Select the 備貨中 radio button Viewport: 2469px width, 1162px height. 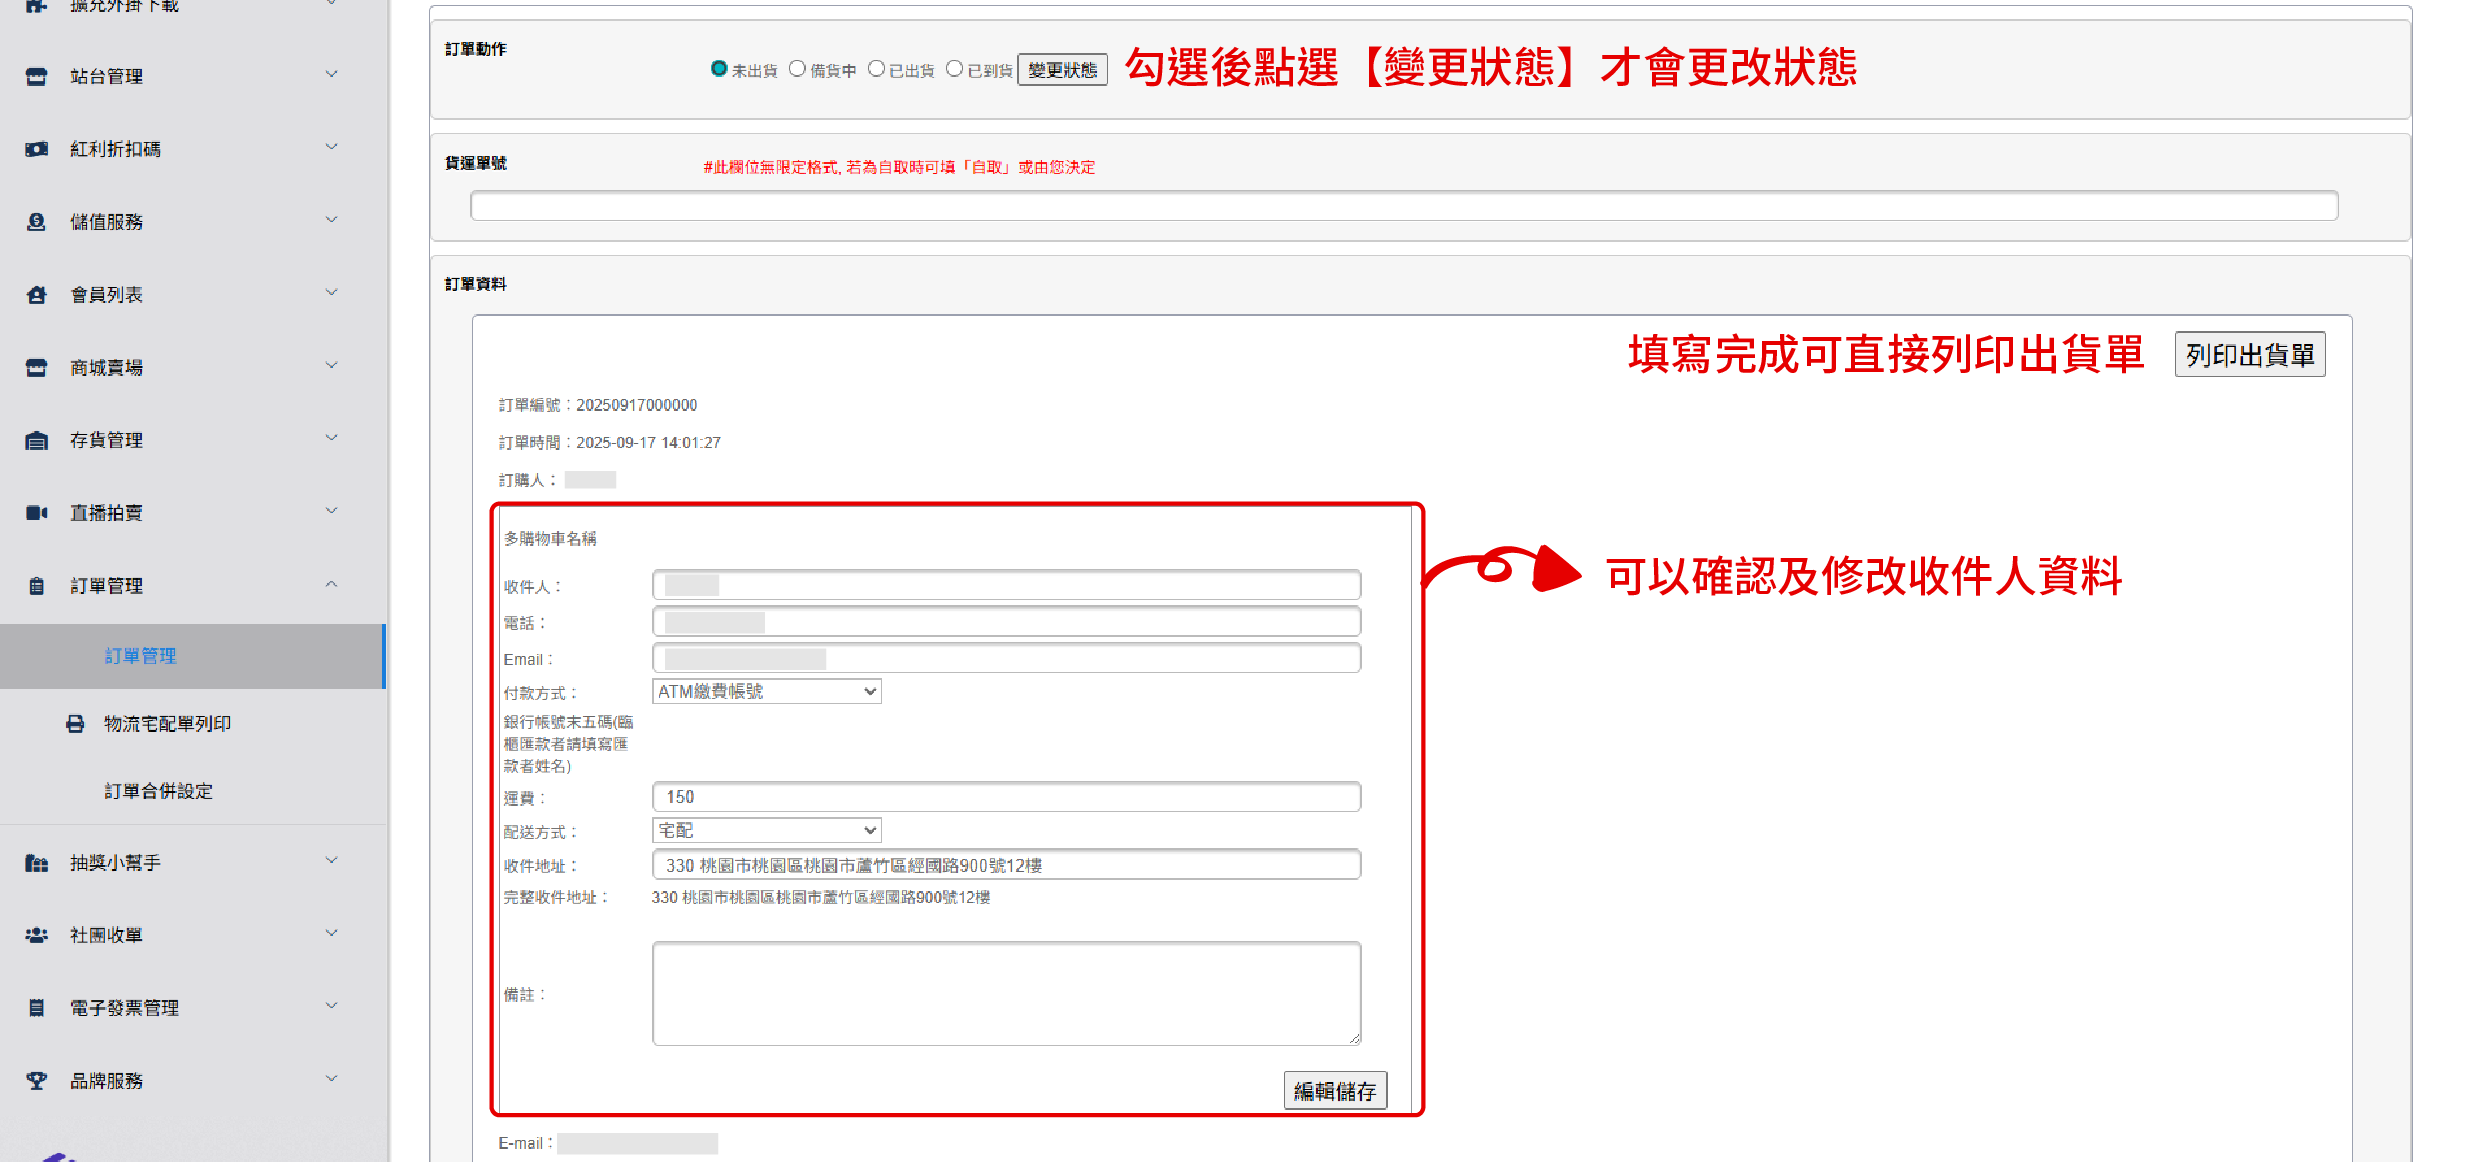(797, 69)
